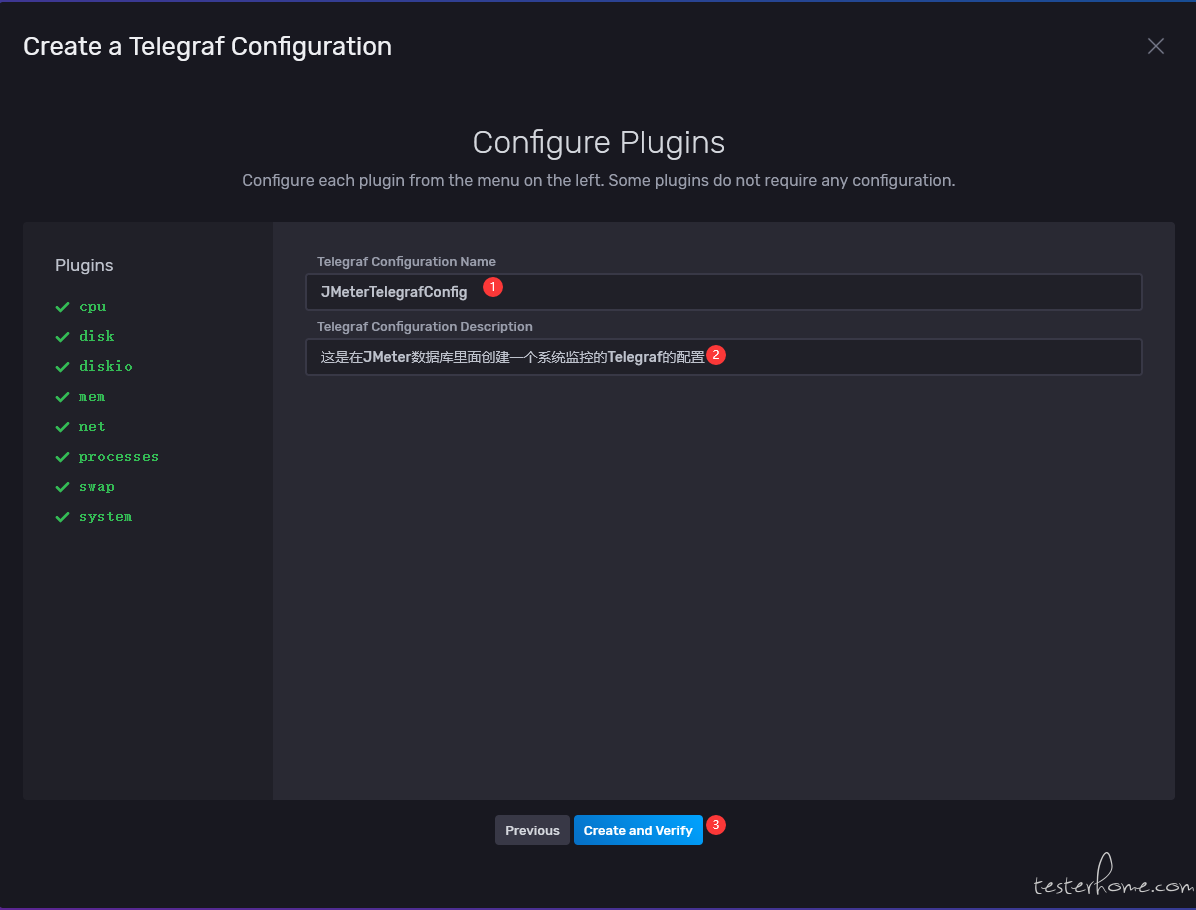
Task: Click the green checkmark beside disk
Action: pyautogui.click(x=63, y=336)
